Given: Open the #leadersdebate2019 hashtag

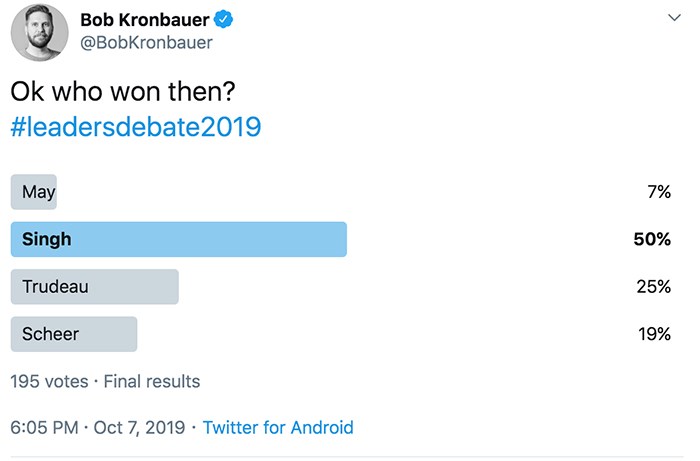Looking at the screenshot, I should coord(136,127).
